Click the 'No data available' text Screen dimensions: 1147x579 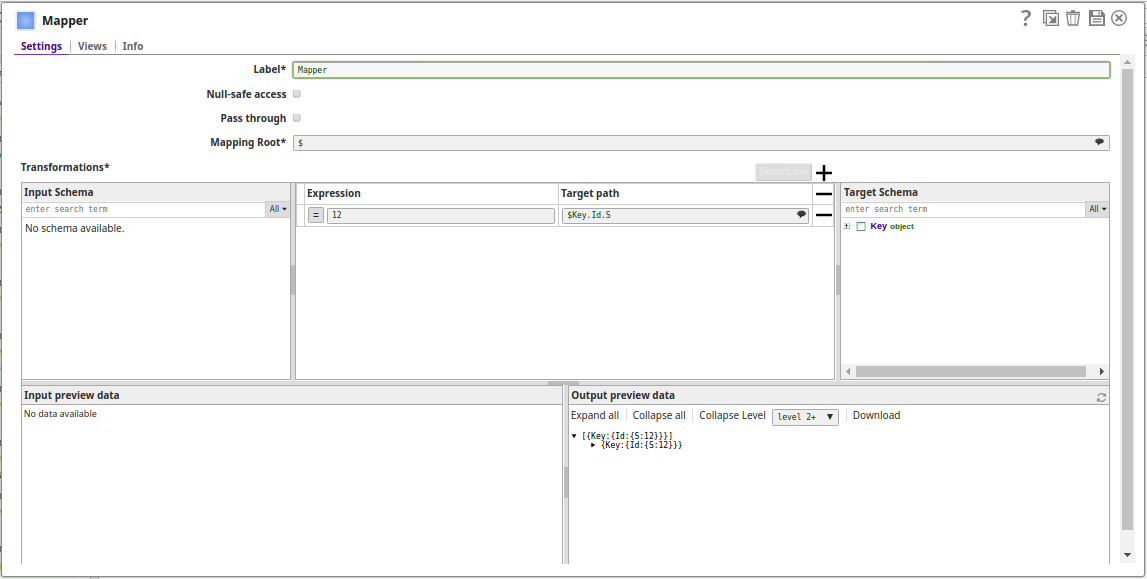tap(61, 414)
